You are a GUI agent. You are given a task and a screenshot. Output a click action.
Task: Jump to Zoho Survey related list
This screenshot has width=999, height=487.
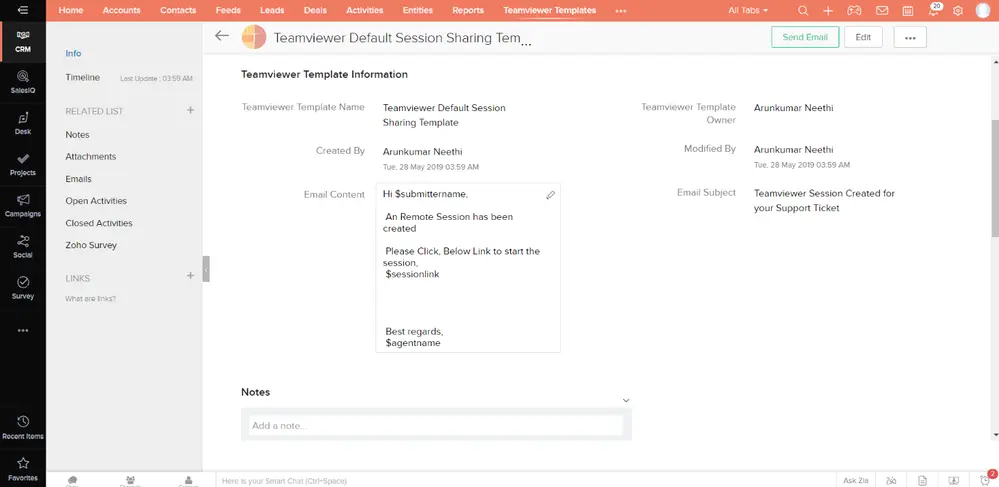[x=90, y=245]
